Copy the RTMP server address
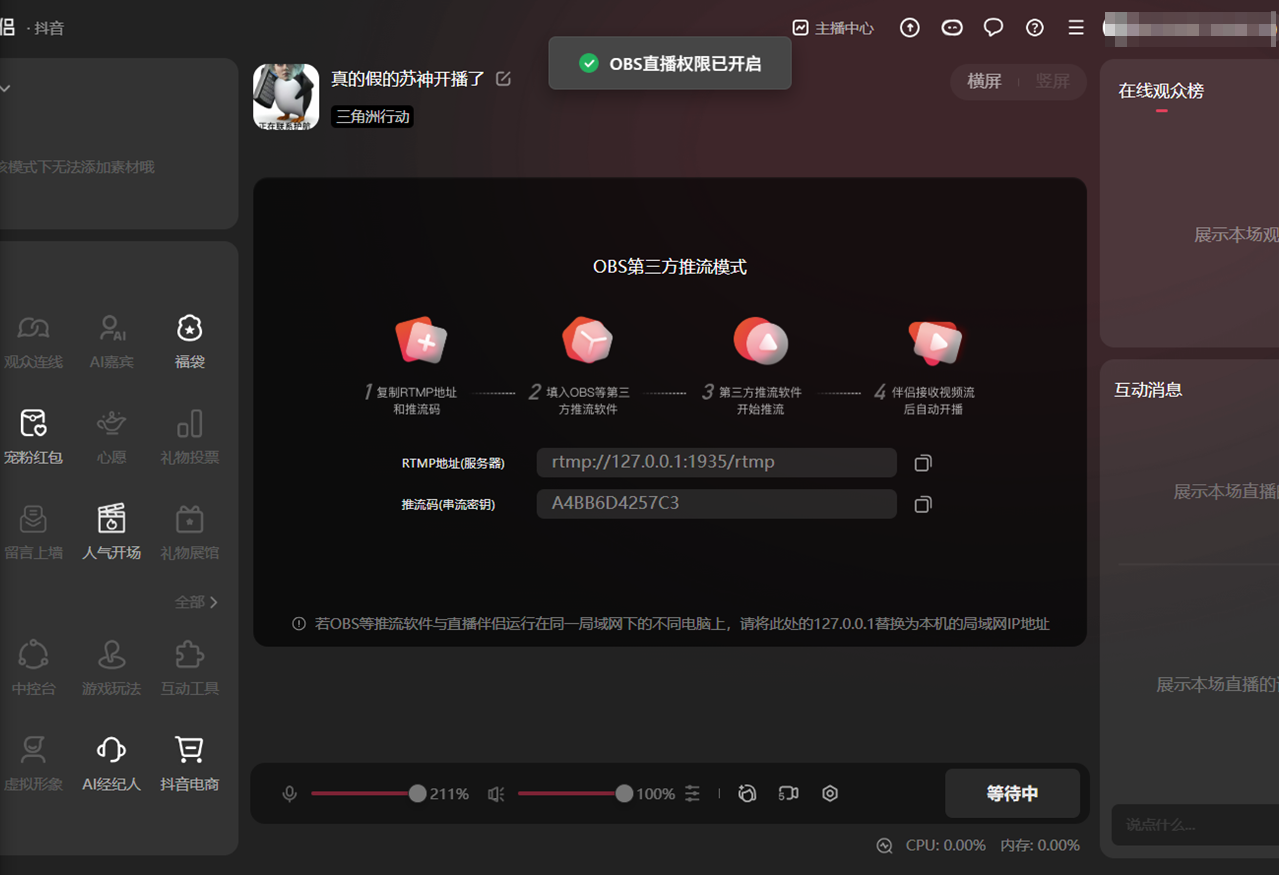The image size is (1279, 875). 923,463
